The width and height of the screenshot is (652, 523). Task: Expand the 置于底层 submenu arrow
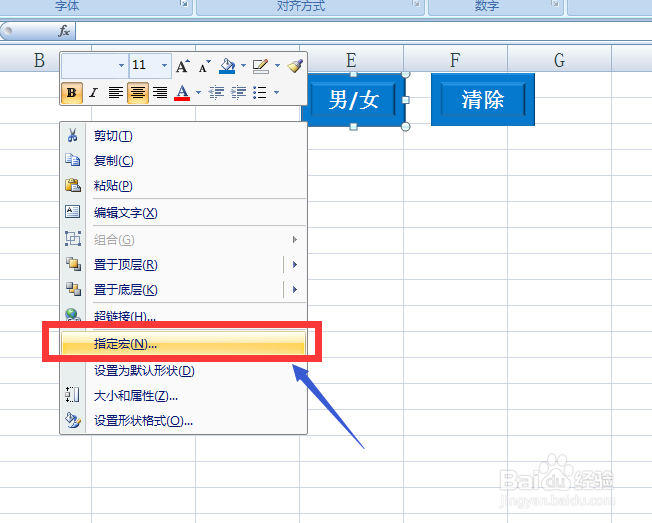point(295,289)
